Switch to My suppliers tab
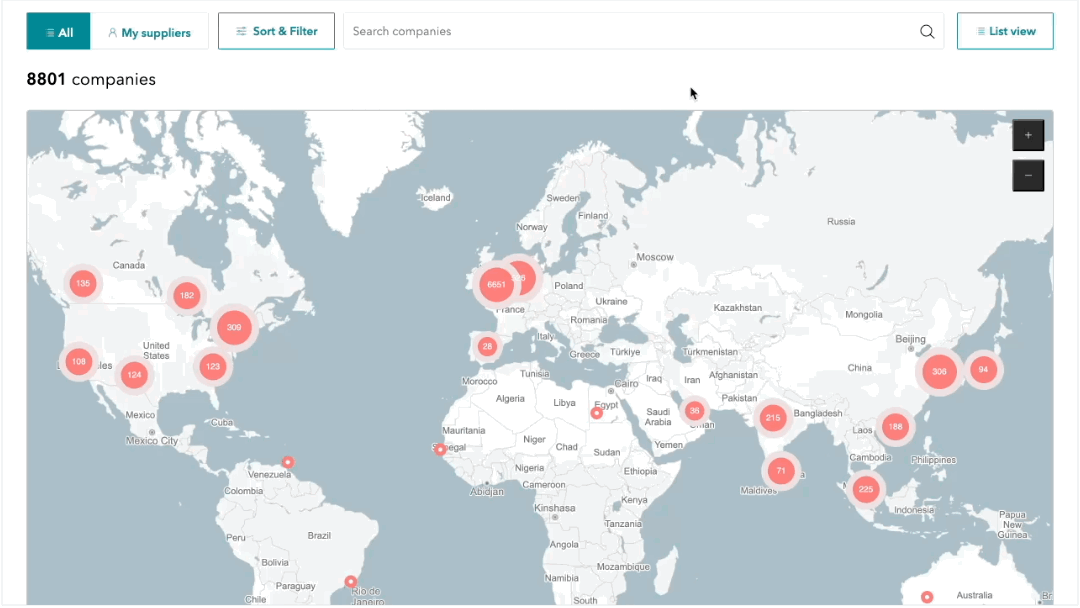The width and height of the screenshot is (1080, 608). tap(149, 32)
